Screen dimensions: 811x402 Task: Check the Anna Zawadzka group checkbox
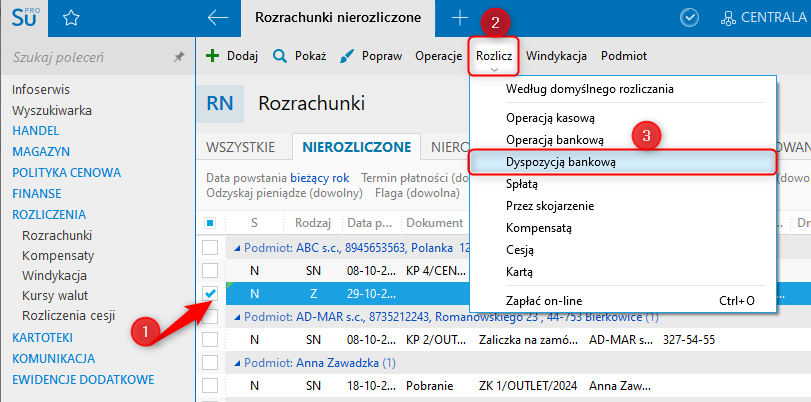(210, 363)
